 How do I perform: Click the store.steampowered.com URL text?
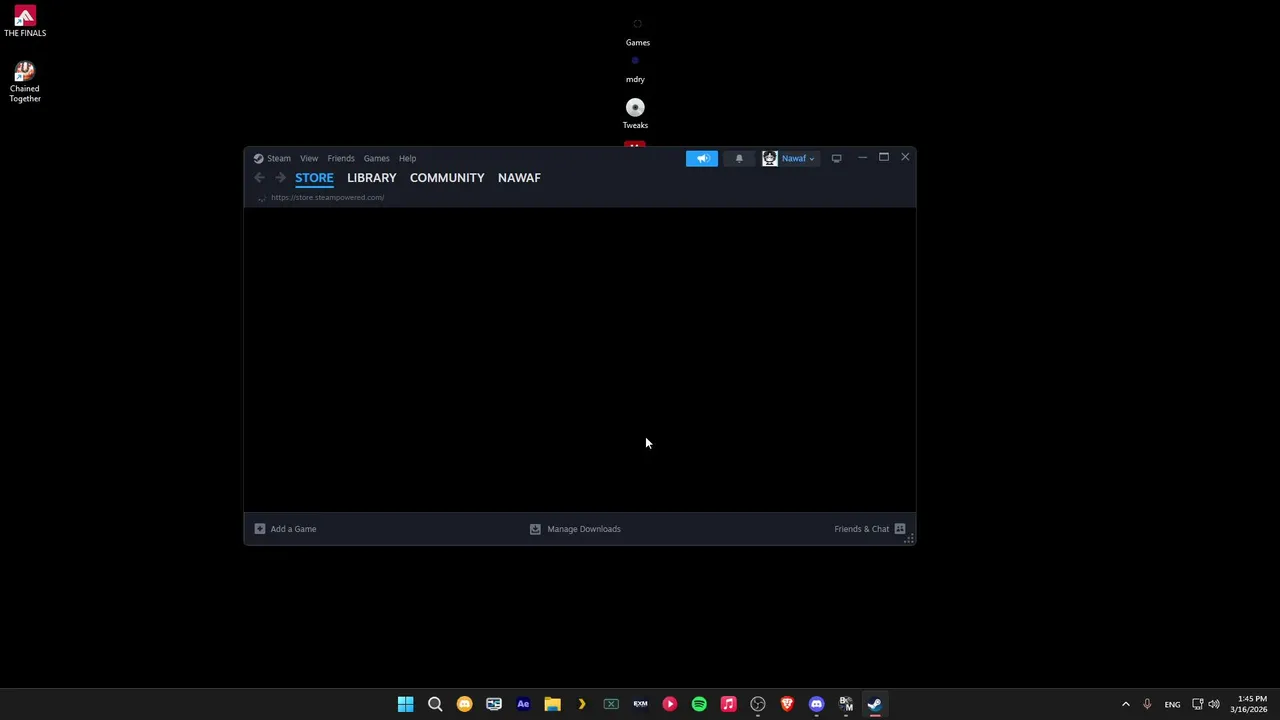click(x=327, y=197)
